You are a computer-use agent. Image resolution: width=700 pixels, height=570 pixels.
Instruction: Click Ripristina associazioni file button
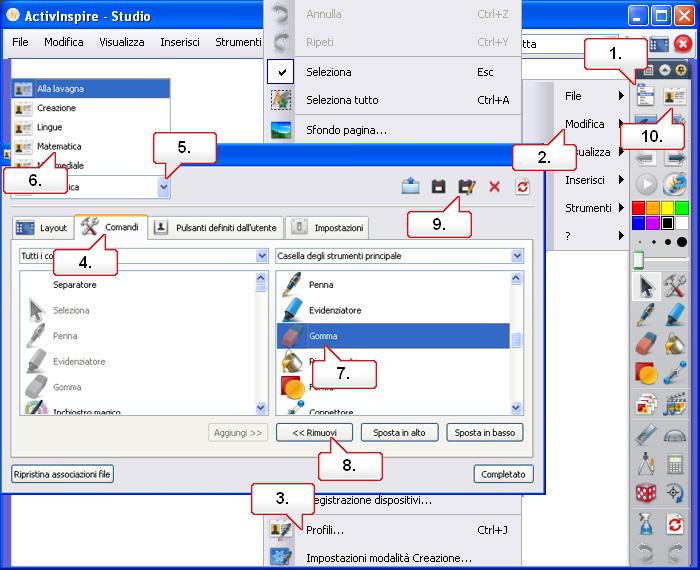62,474
